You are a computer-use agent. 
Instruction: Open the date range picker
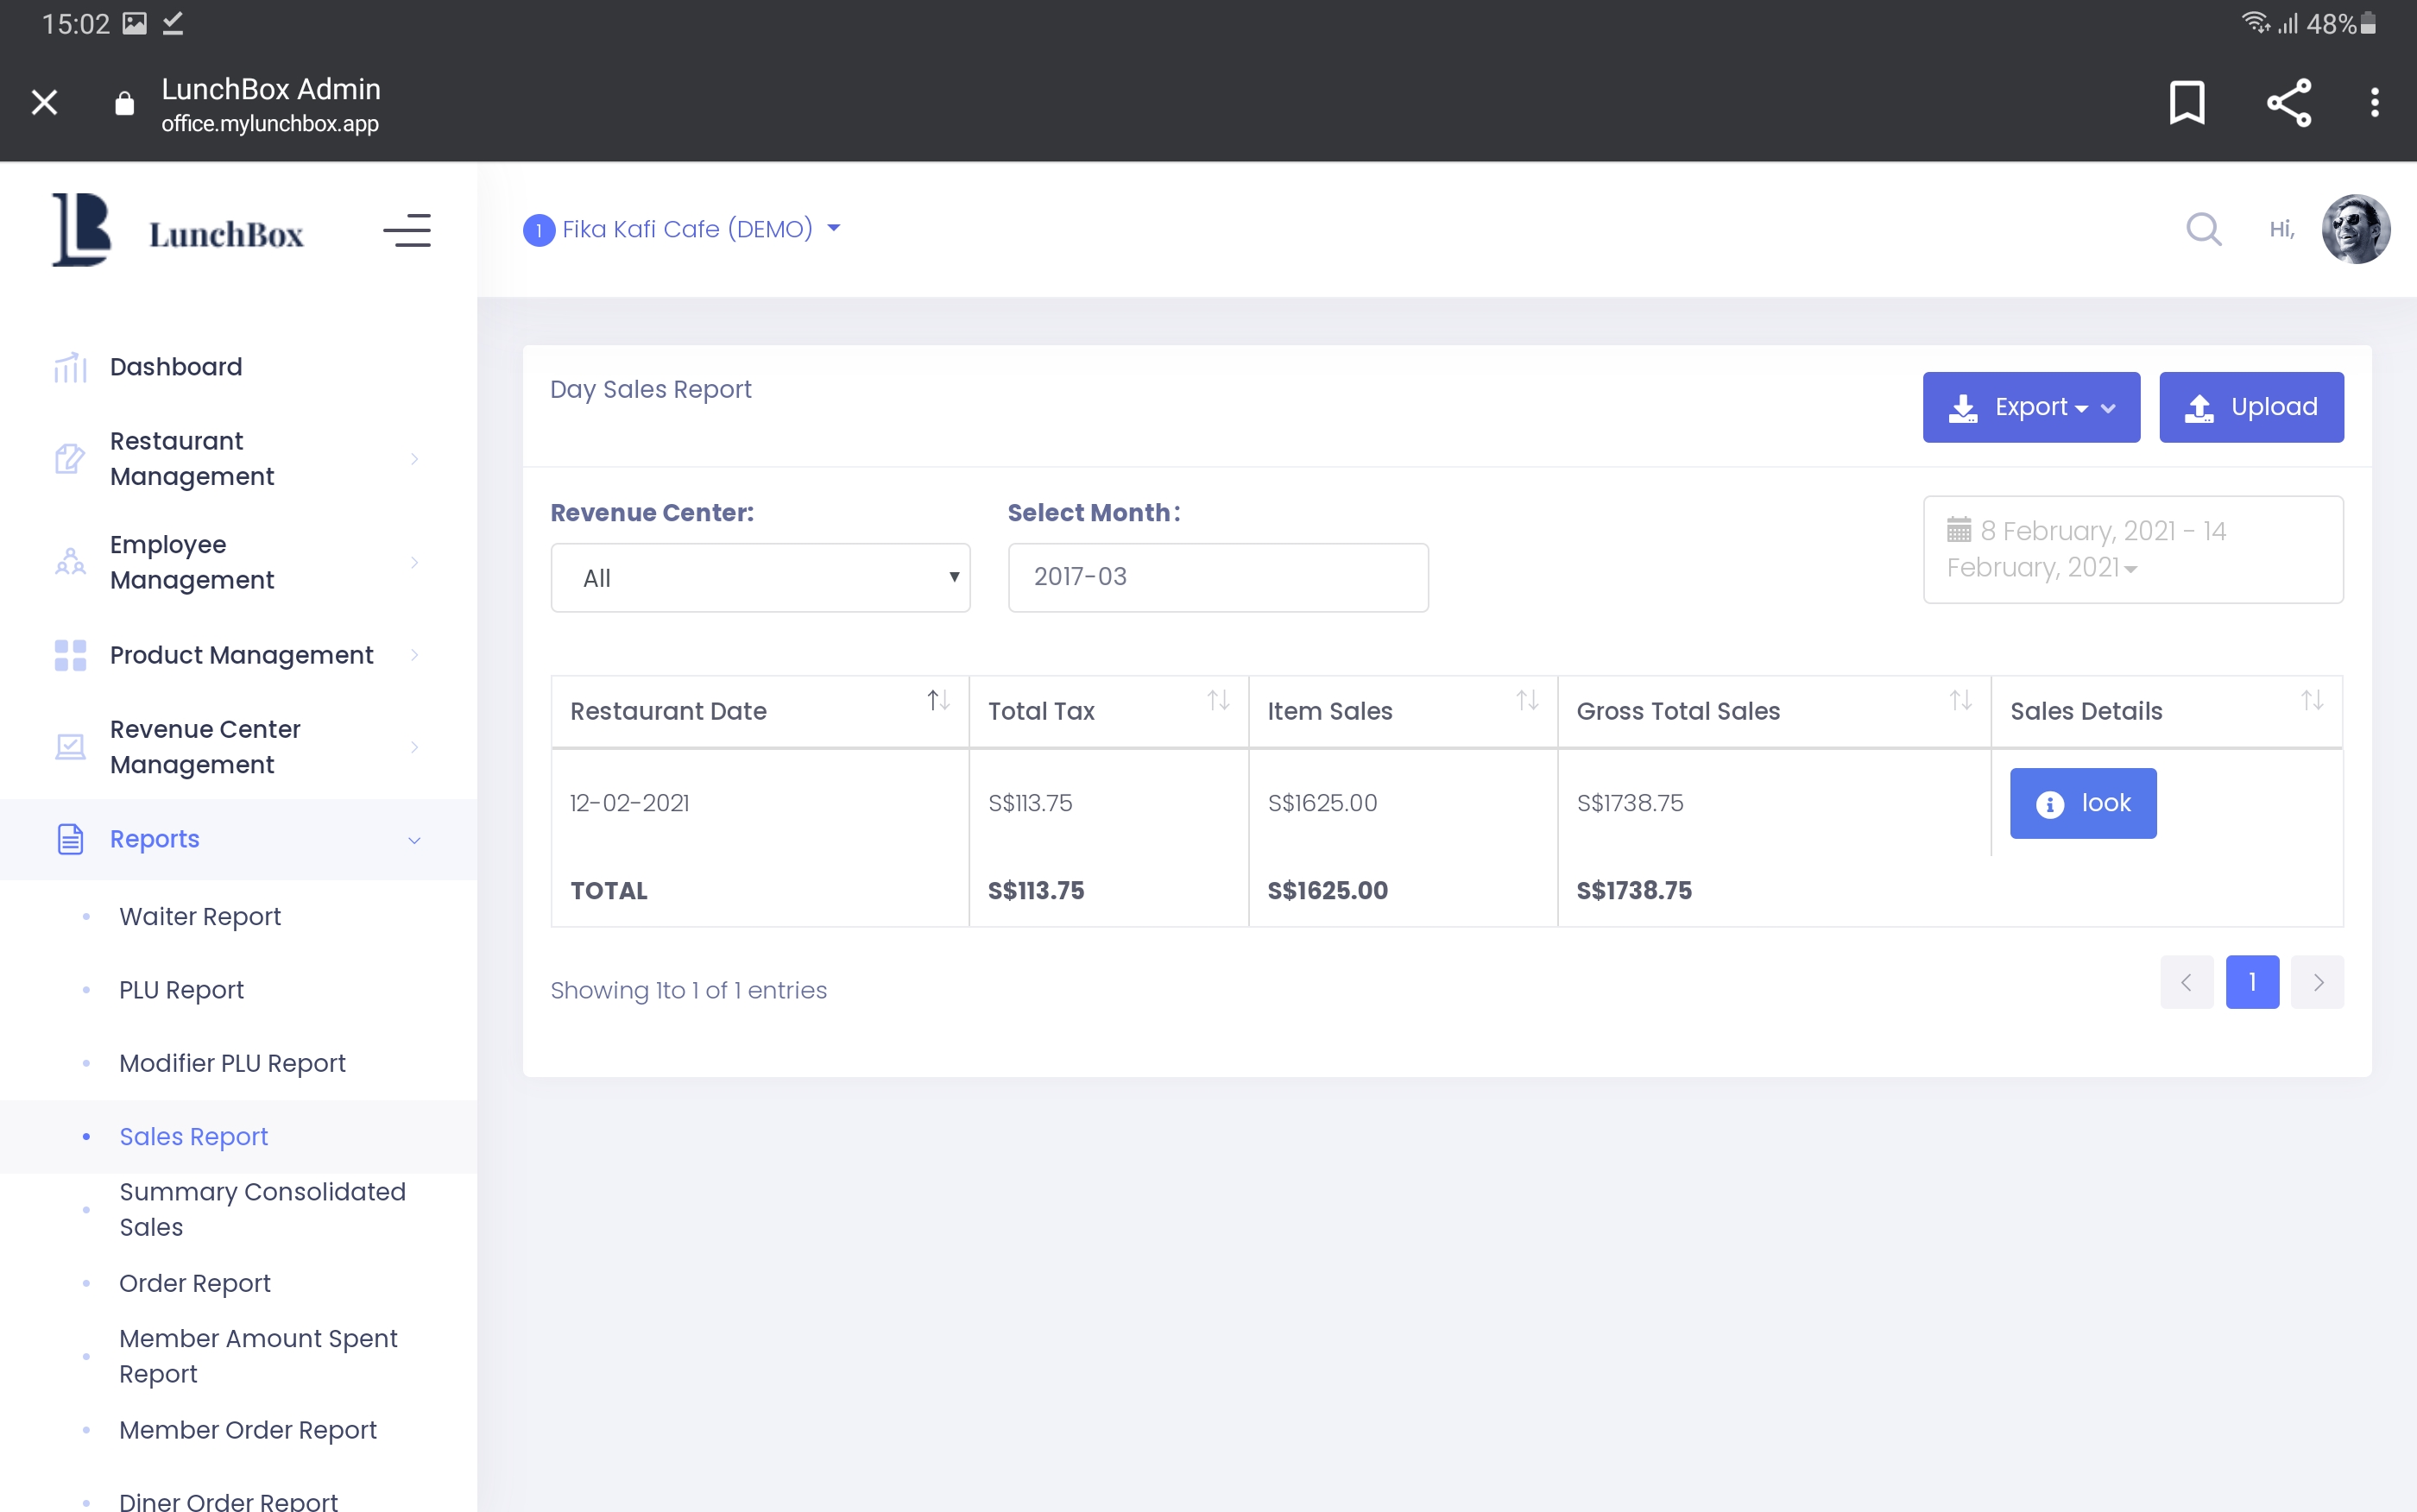[2132, 549]
